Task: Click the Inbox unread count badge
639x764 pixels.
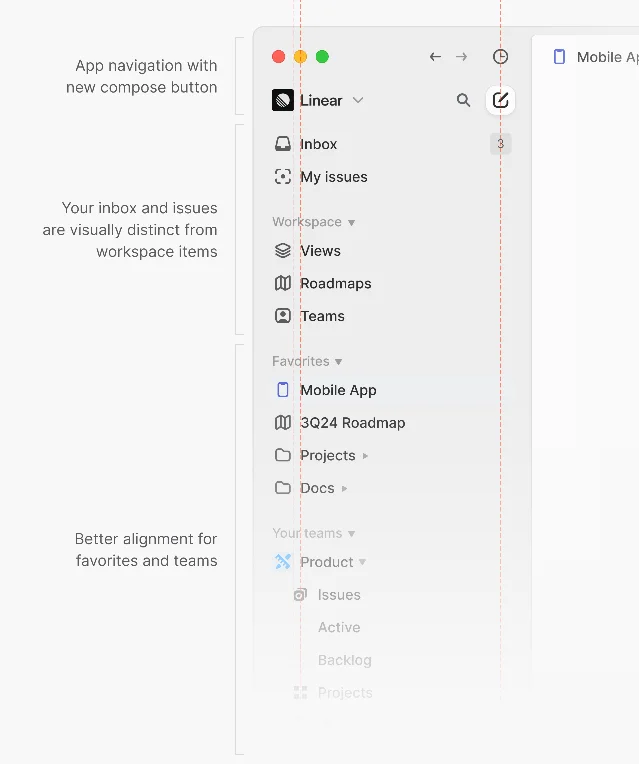Action: [x=501, y=144]
